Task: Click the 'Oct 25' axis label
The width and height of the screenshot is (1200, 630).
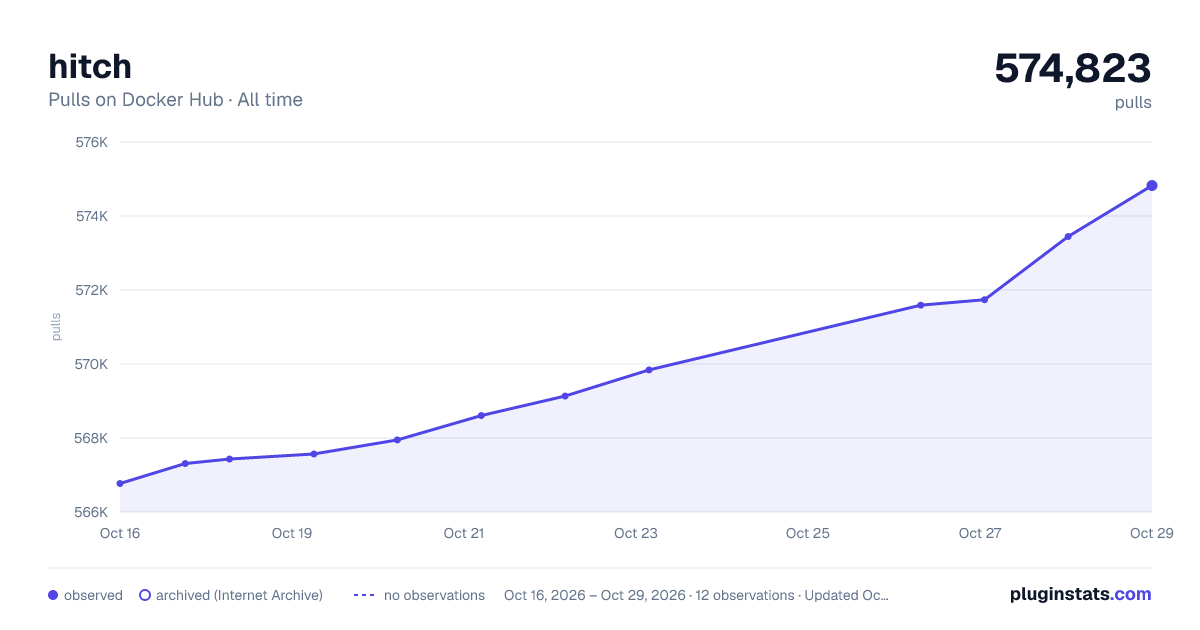Action: 808,533
